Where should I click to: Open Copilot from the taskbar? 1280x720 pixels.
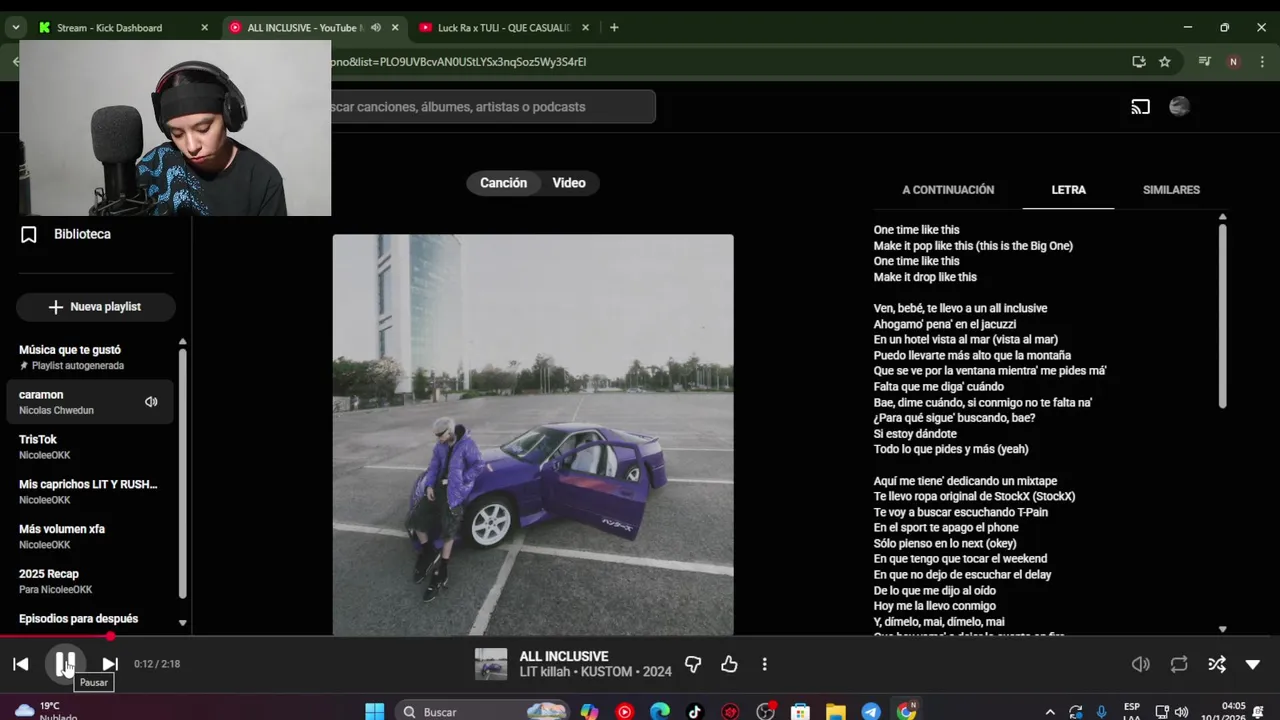[x=589, y=712]
